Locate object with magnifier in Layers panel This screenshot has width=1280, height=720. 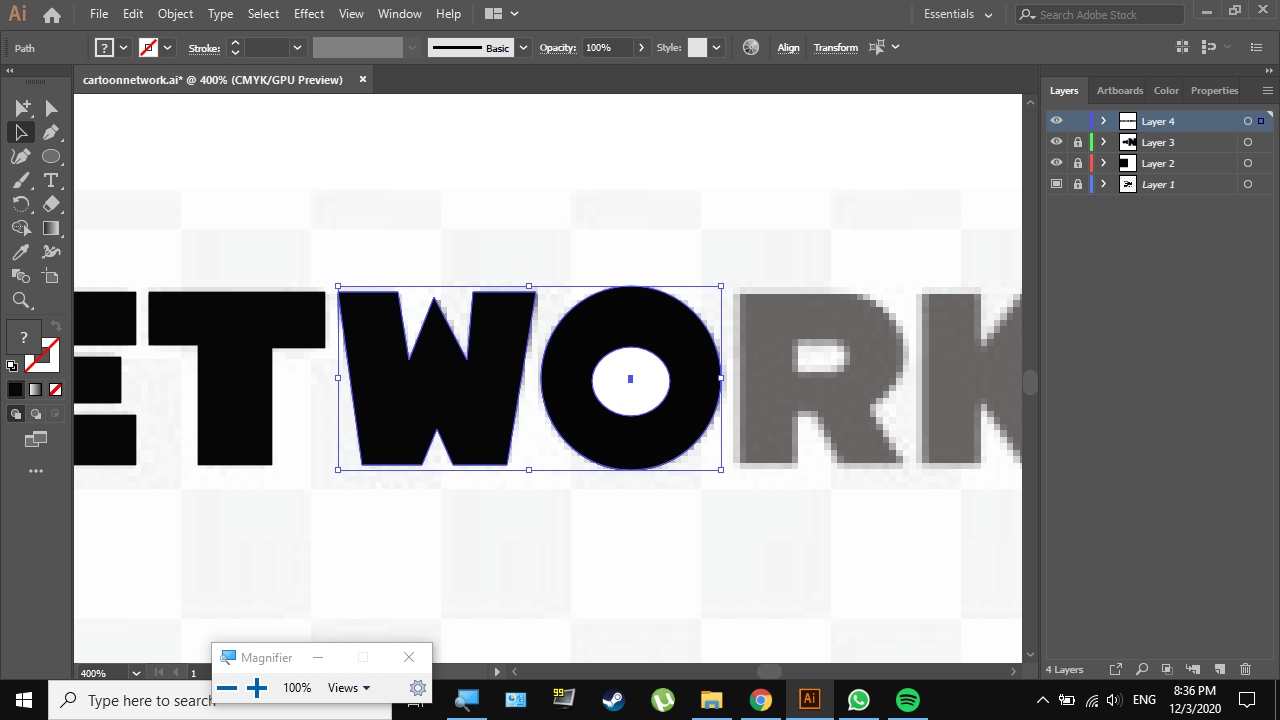tap(1140, 669)
